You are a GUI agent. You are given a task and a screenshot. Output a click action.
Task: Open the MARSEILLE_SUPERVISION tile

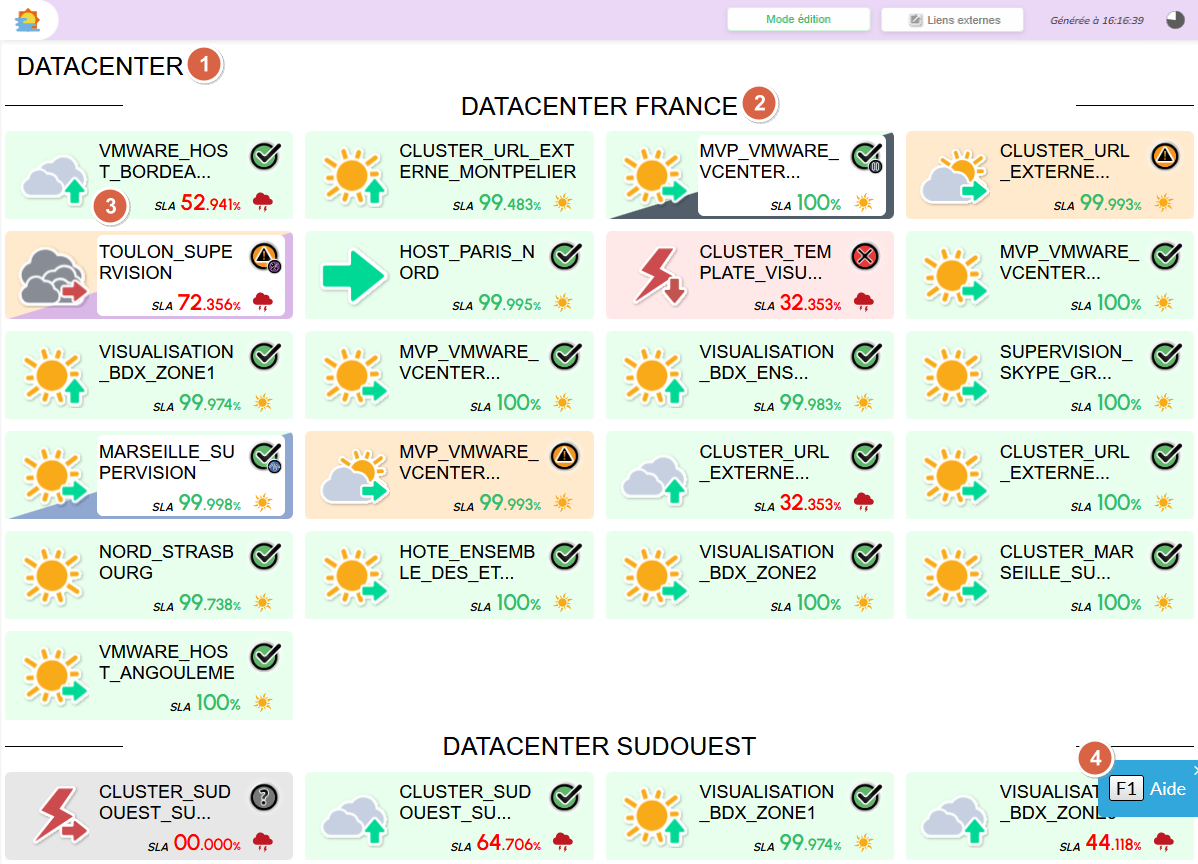coord(166,462)
